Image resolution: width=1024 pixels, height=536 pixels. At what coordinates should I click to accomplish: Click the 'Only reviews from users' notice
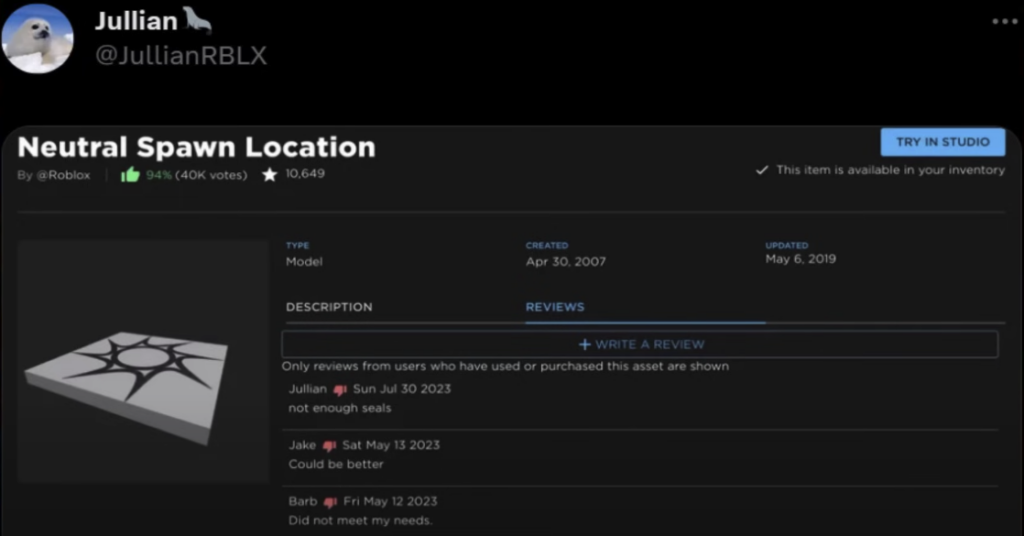(505, 366)
